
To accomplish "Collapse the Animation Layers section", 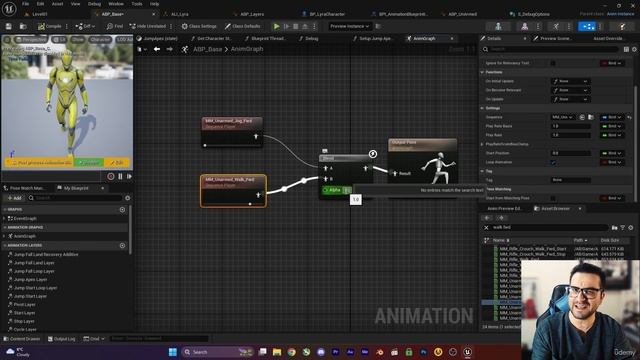I will 5,245.
